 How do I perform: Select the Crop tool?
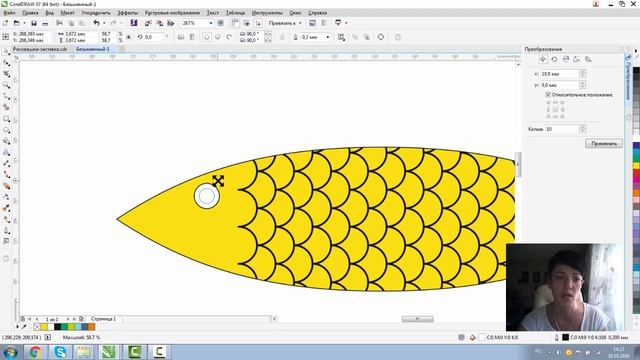click(6, 74)
